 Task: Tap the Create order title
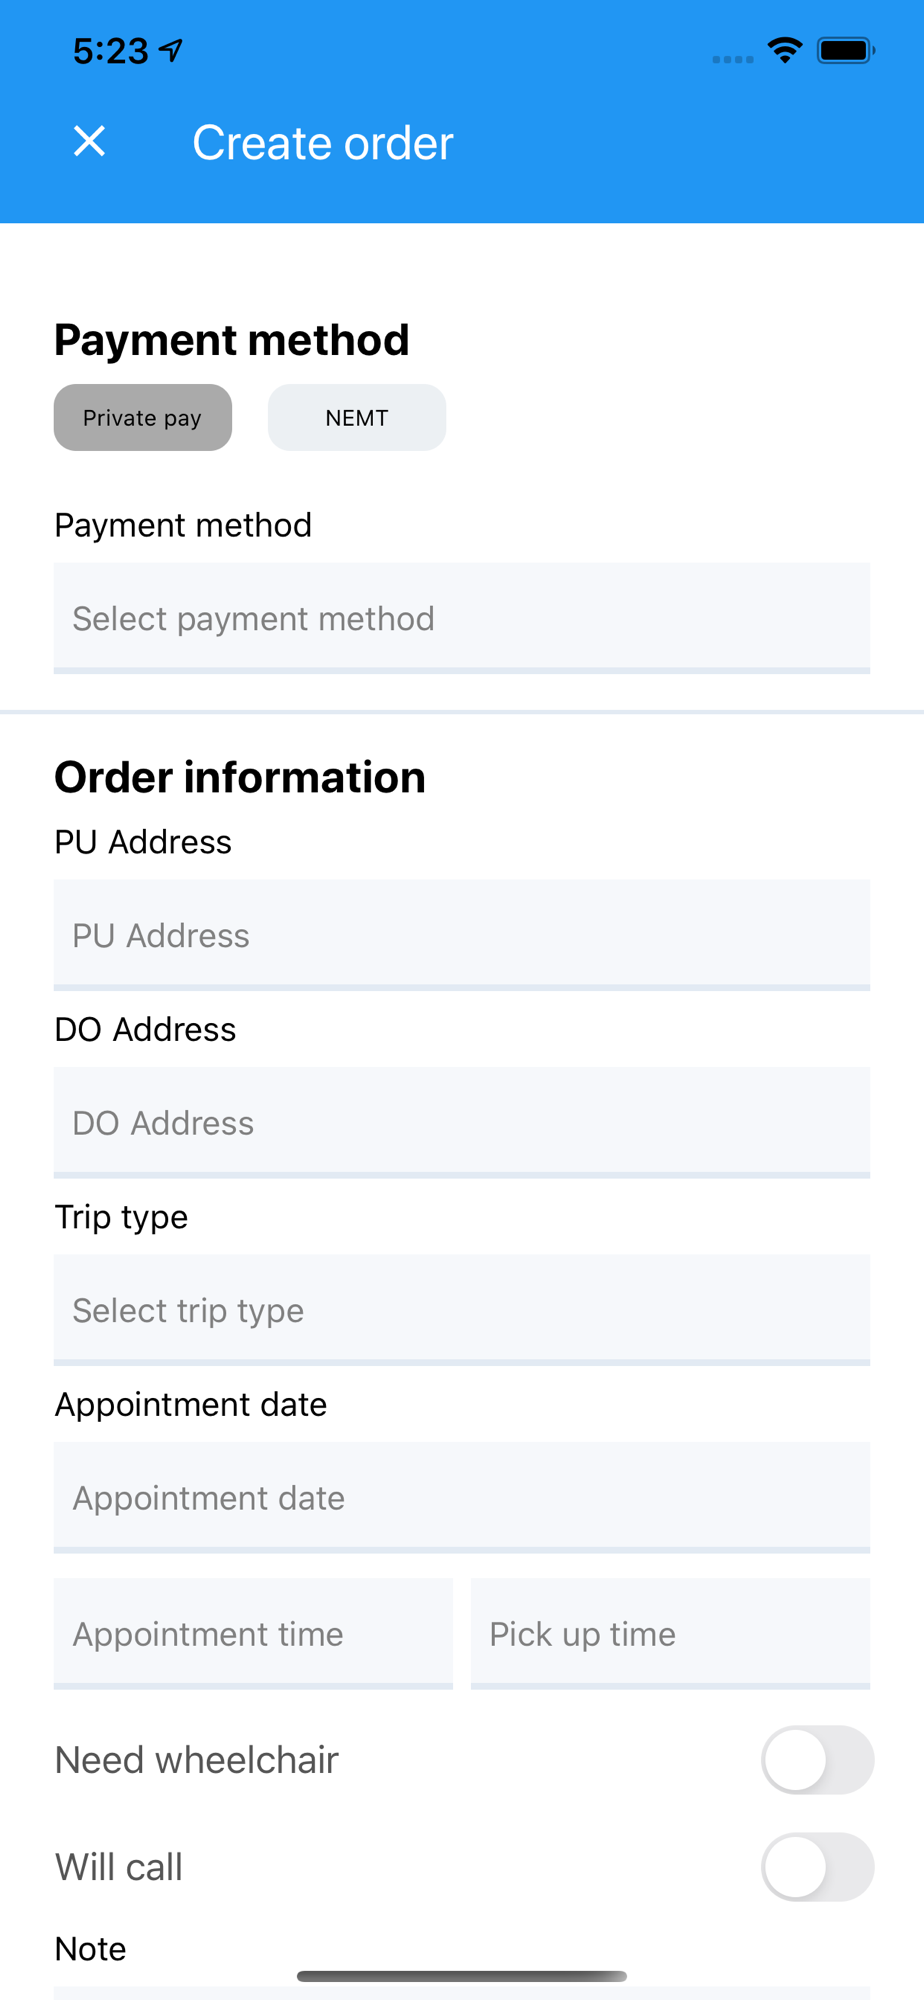(323, 143)
